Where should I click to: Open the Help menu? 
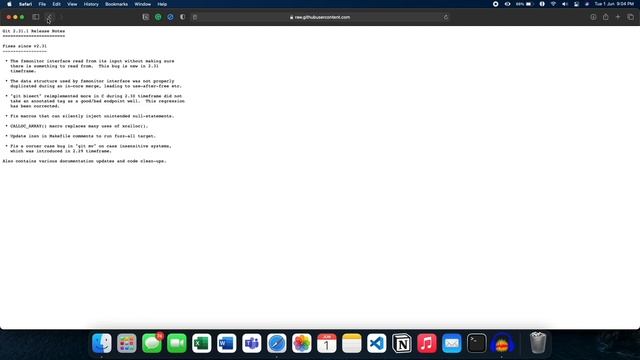coord(162,4)
